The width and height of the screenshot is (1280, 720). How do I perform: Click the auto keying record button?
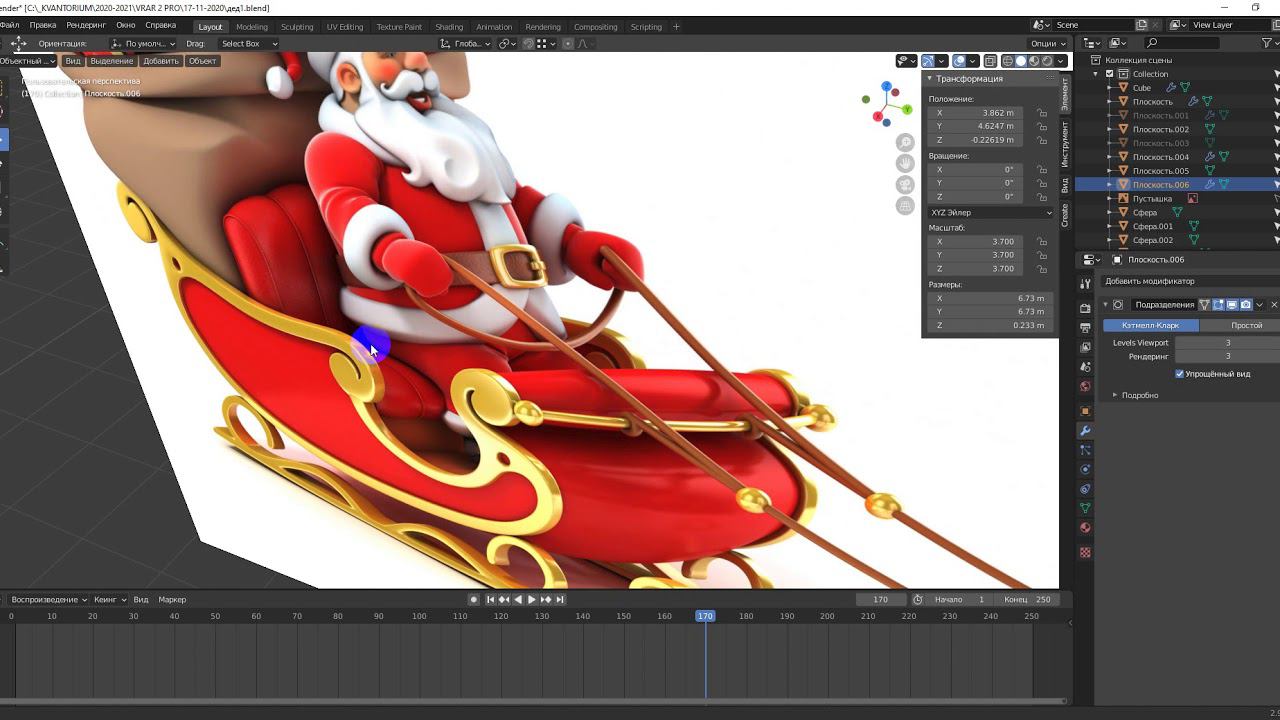pos(474,599)
